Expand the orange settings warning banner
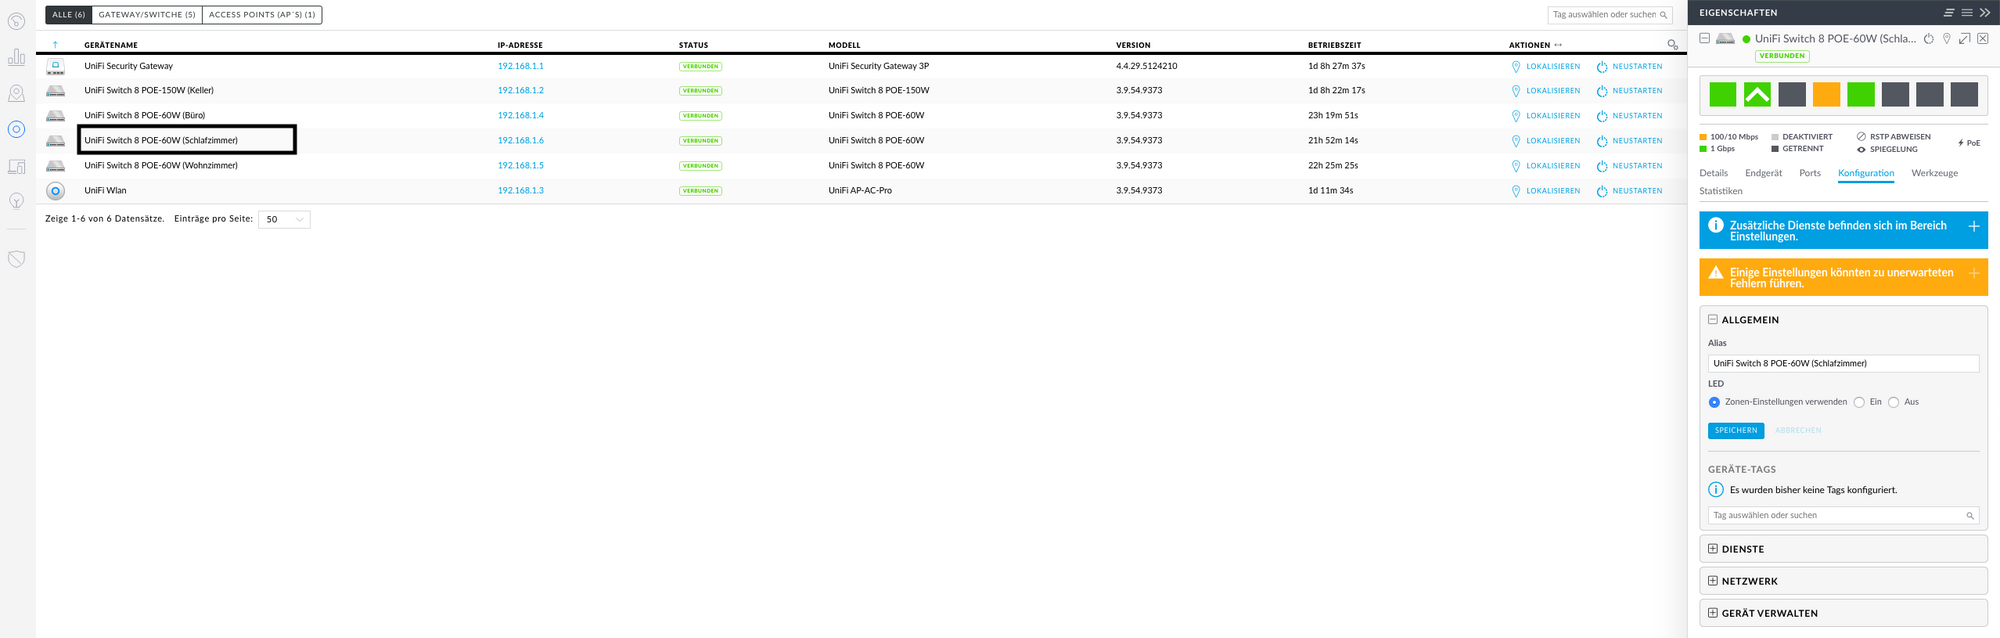The width and height of the screenshot is (2000, 638). (1974, 273)
